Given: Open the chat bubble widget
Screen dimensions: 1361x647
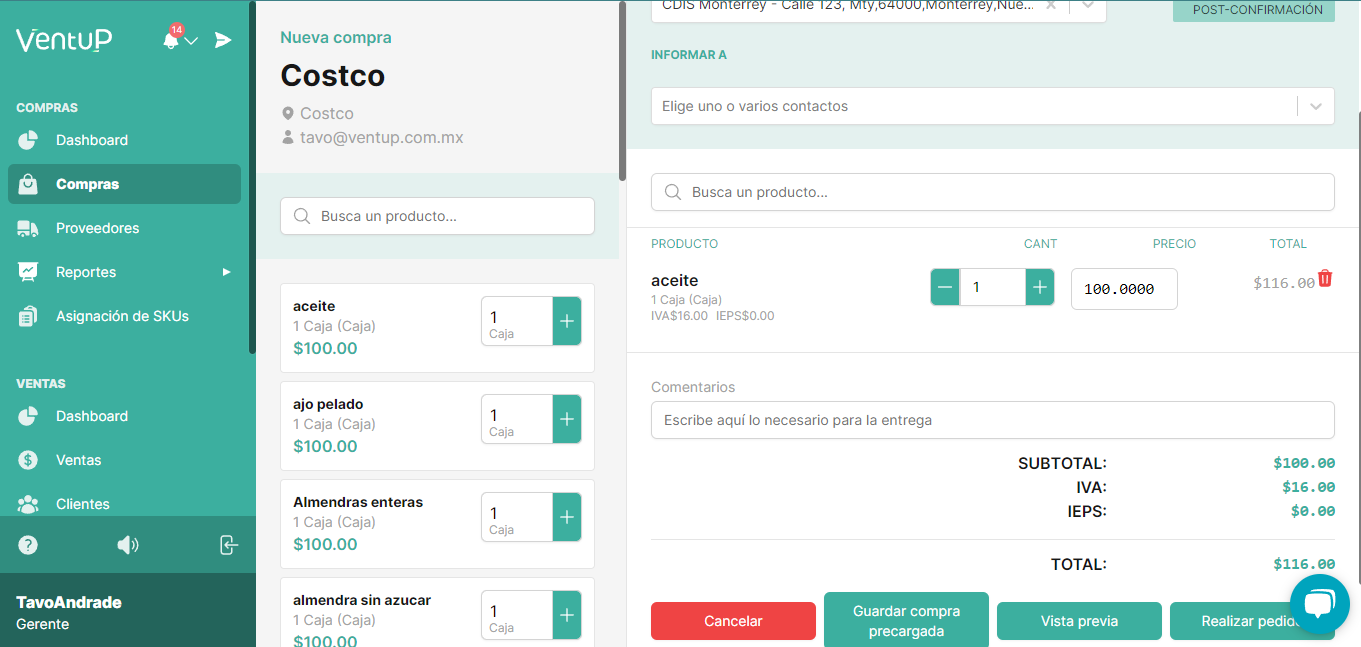Looking at the screenshot, I should [x=1319, y=604].
